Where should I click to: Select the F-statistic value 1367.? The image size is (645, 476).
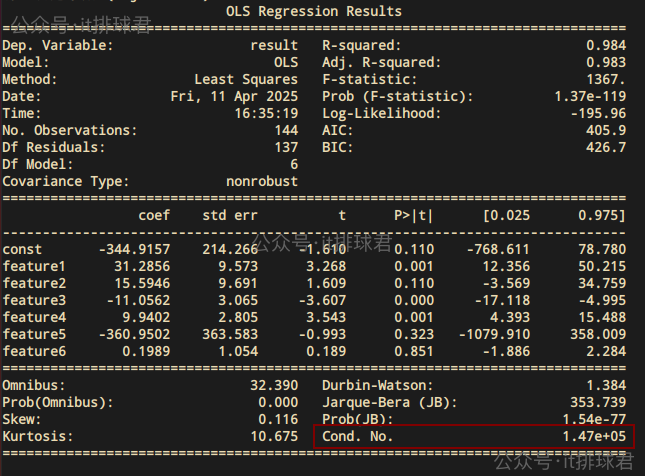coord(605,79)
